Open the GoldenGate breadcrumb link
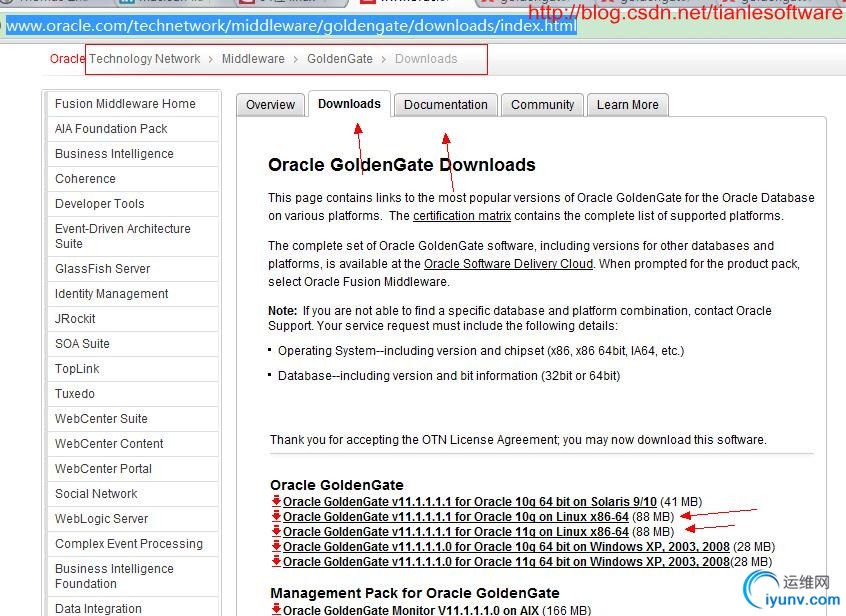Viewport: 846px width, 616px height. tap(340, 59)
